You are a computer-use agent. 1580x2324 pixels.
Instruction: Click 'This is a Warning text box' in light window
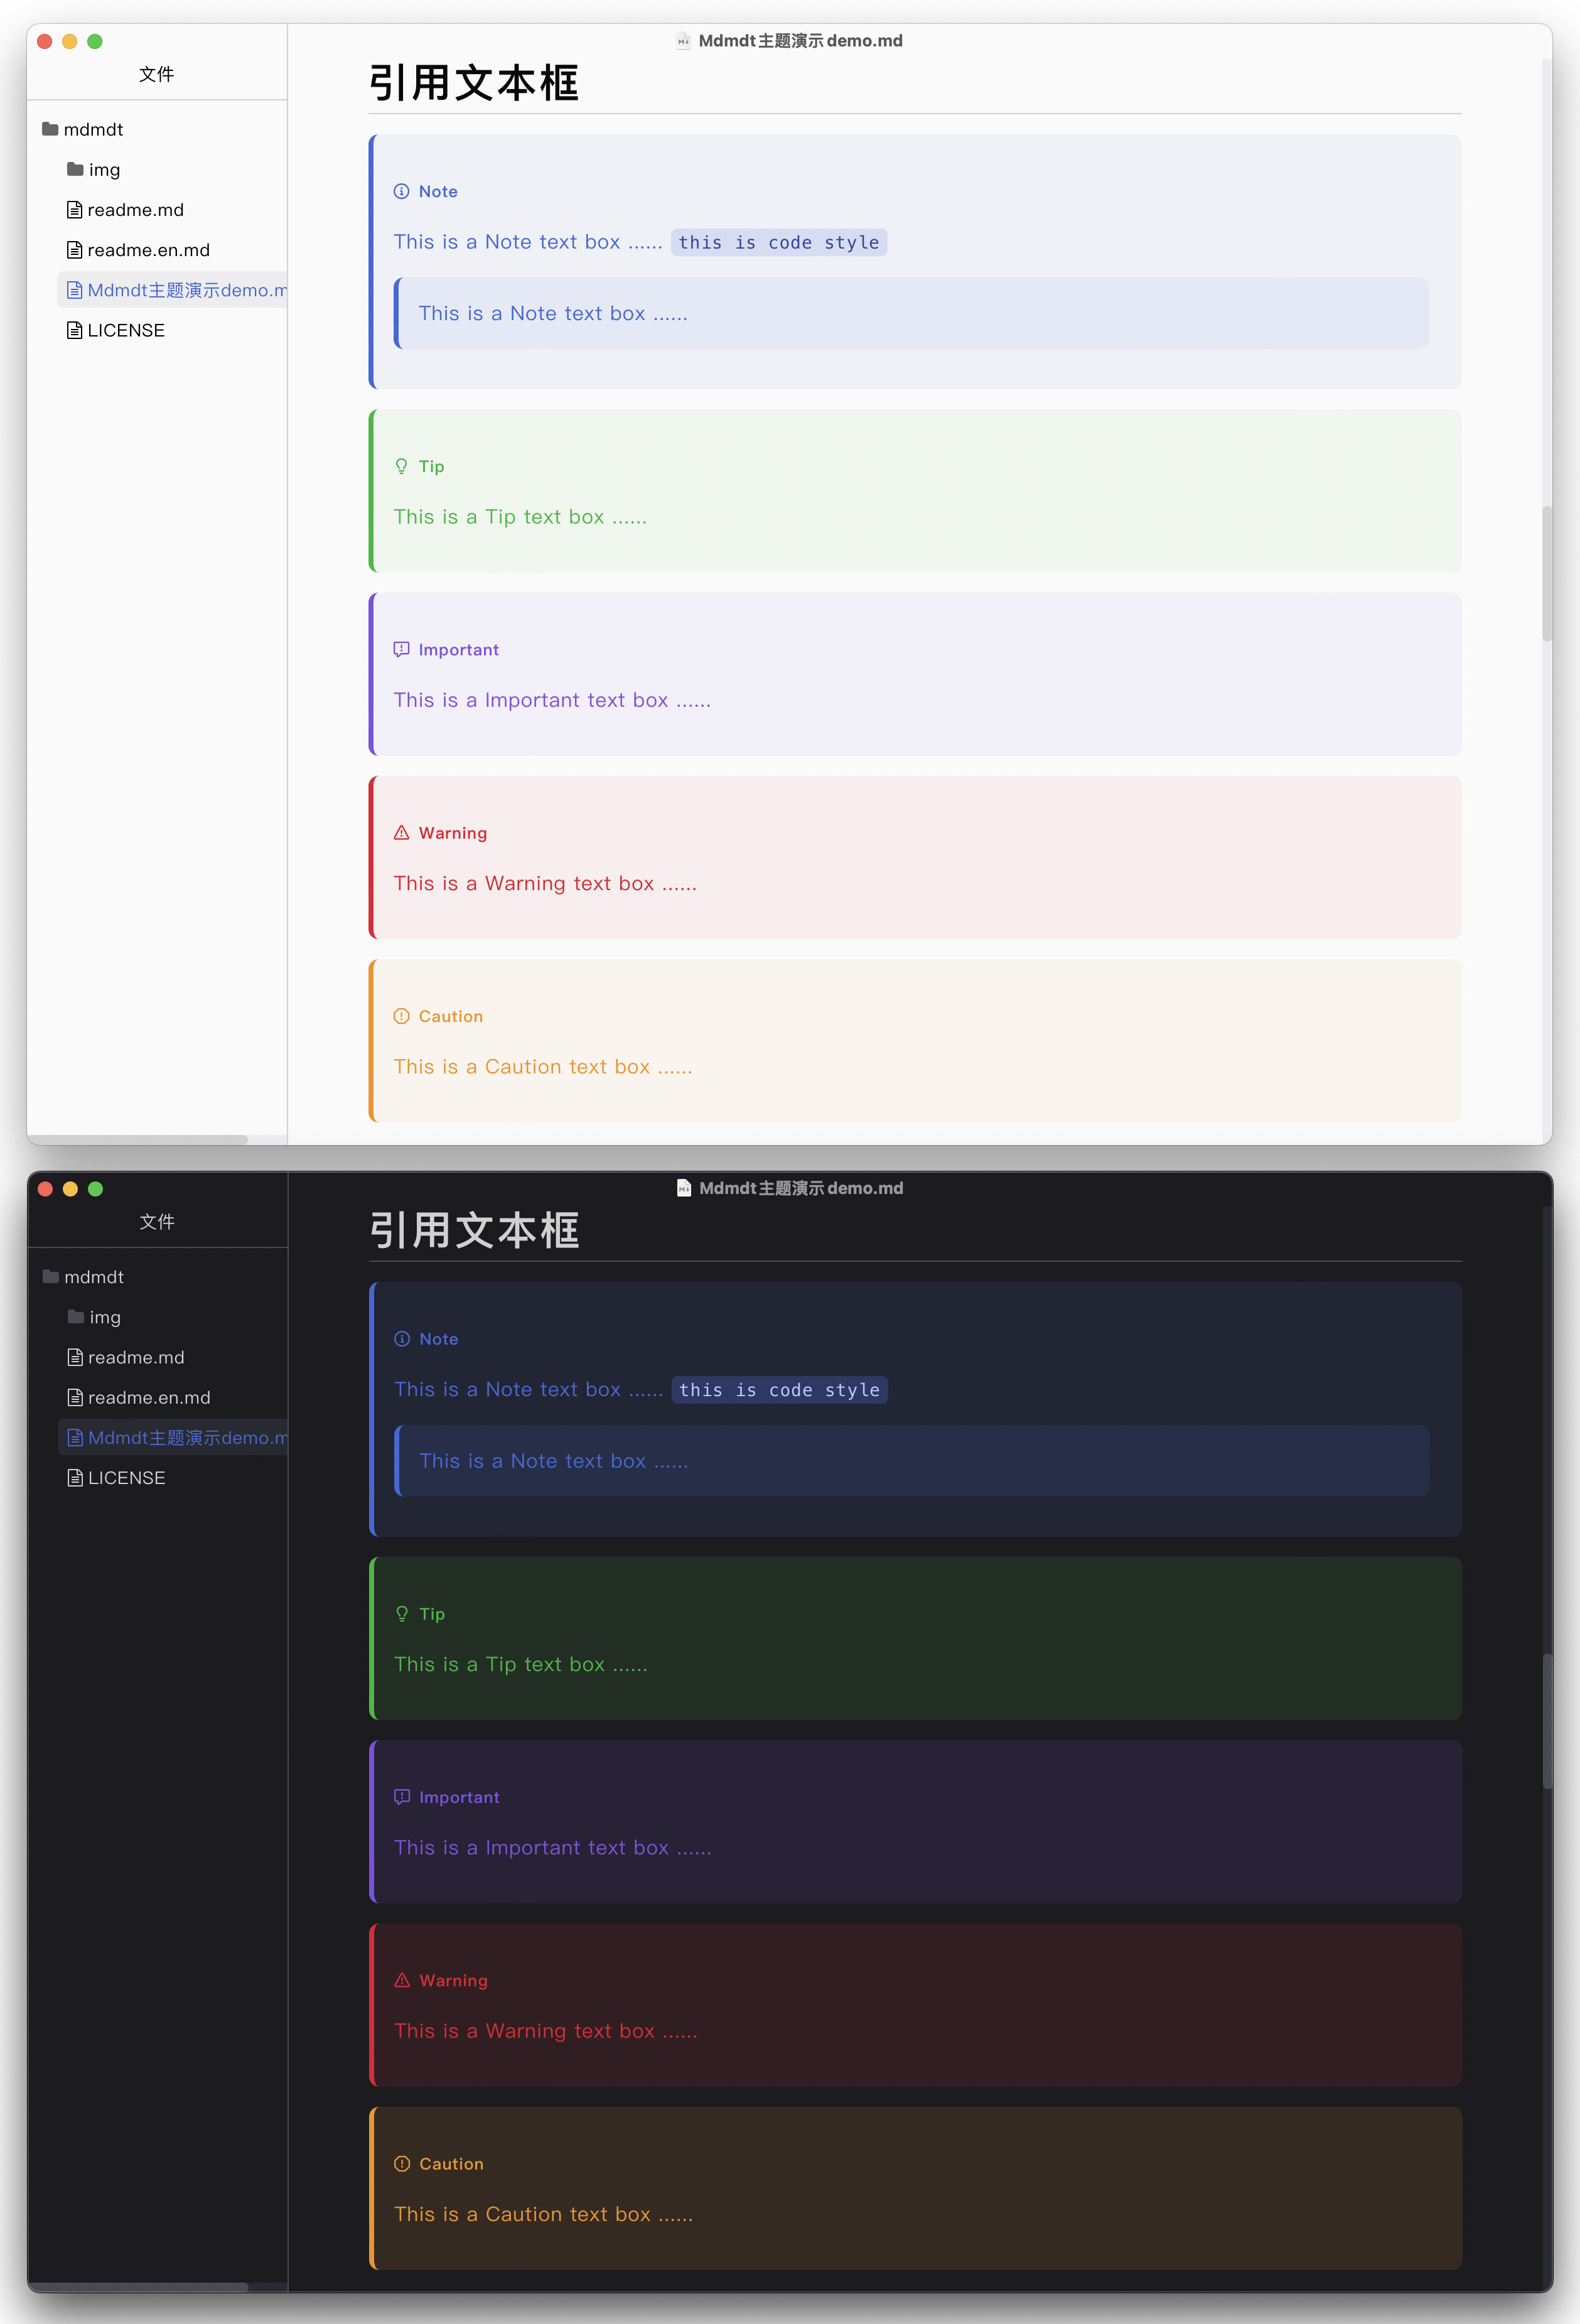[545, 884]
